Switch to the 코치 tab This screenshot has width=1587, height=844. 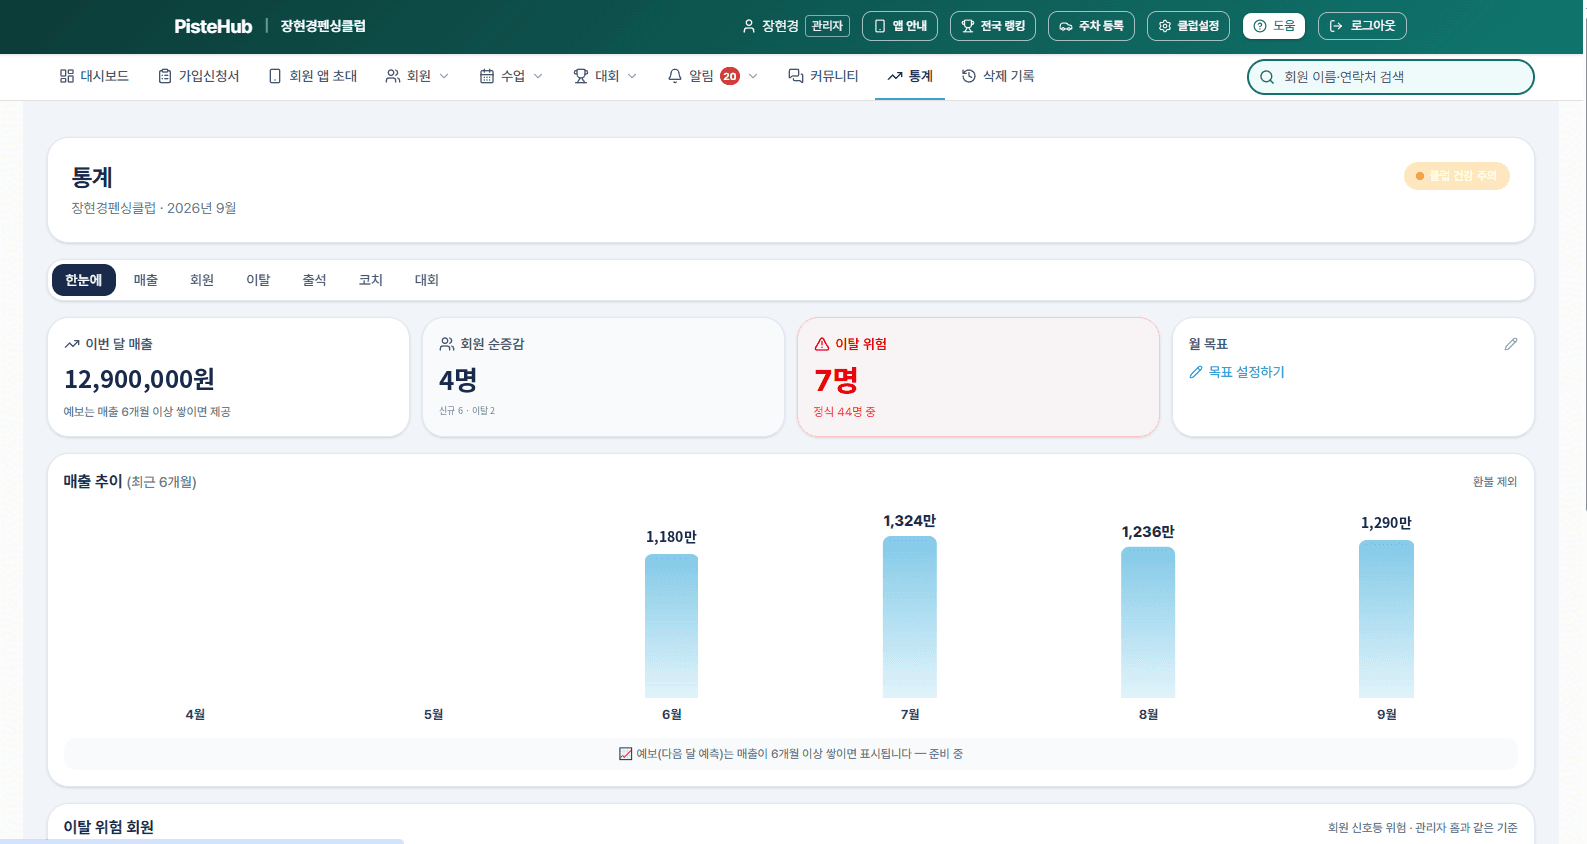pos(371,280)
